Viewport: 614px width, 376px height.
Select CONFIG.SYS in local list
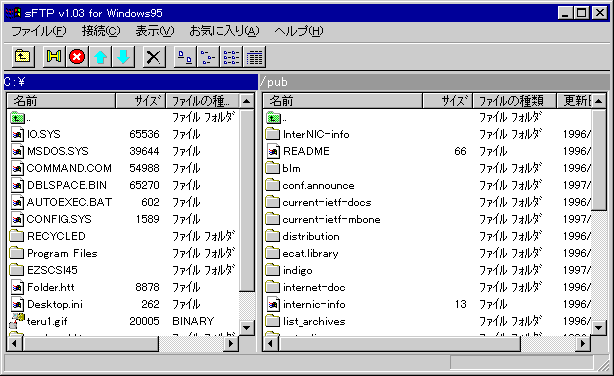59,219
